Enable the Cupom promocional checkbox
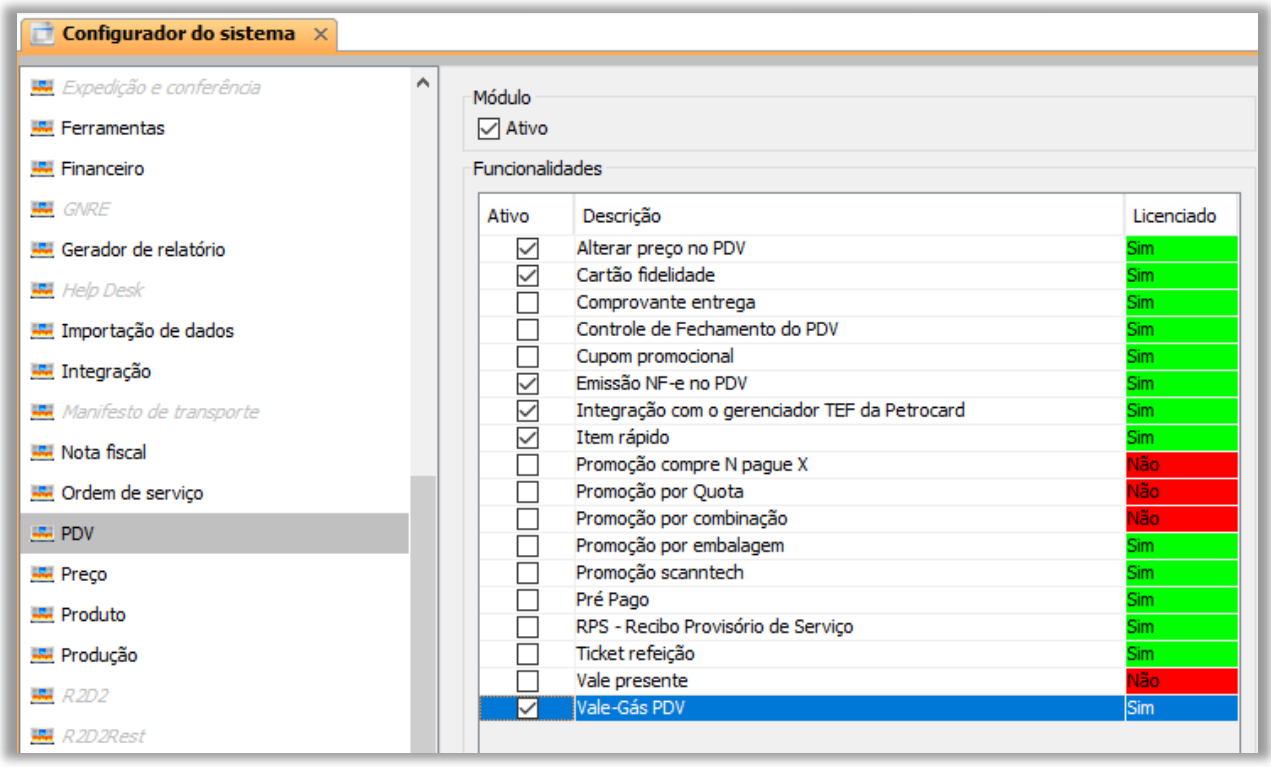Viewport: 1271px width, 767px height. tap(527, 356)
